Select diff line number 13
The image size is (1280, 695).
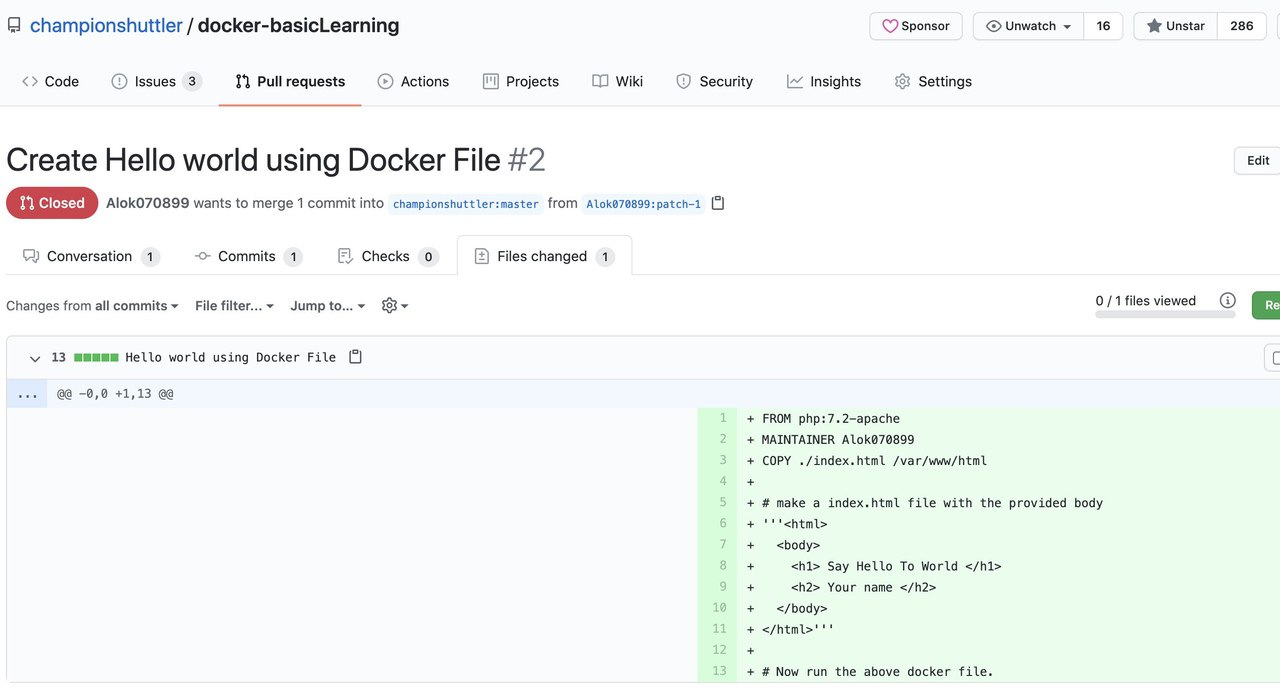[x=717, y=671]
